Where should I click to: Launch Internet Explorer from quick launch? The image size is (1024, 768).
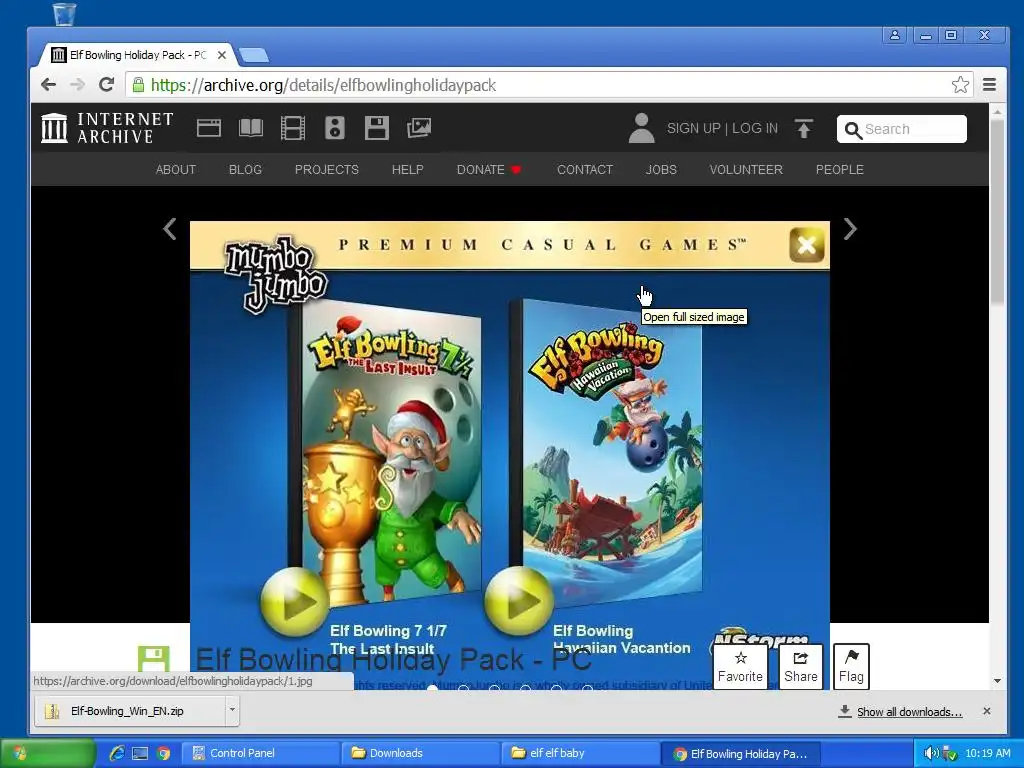click(118, 753)
